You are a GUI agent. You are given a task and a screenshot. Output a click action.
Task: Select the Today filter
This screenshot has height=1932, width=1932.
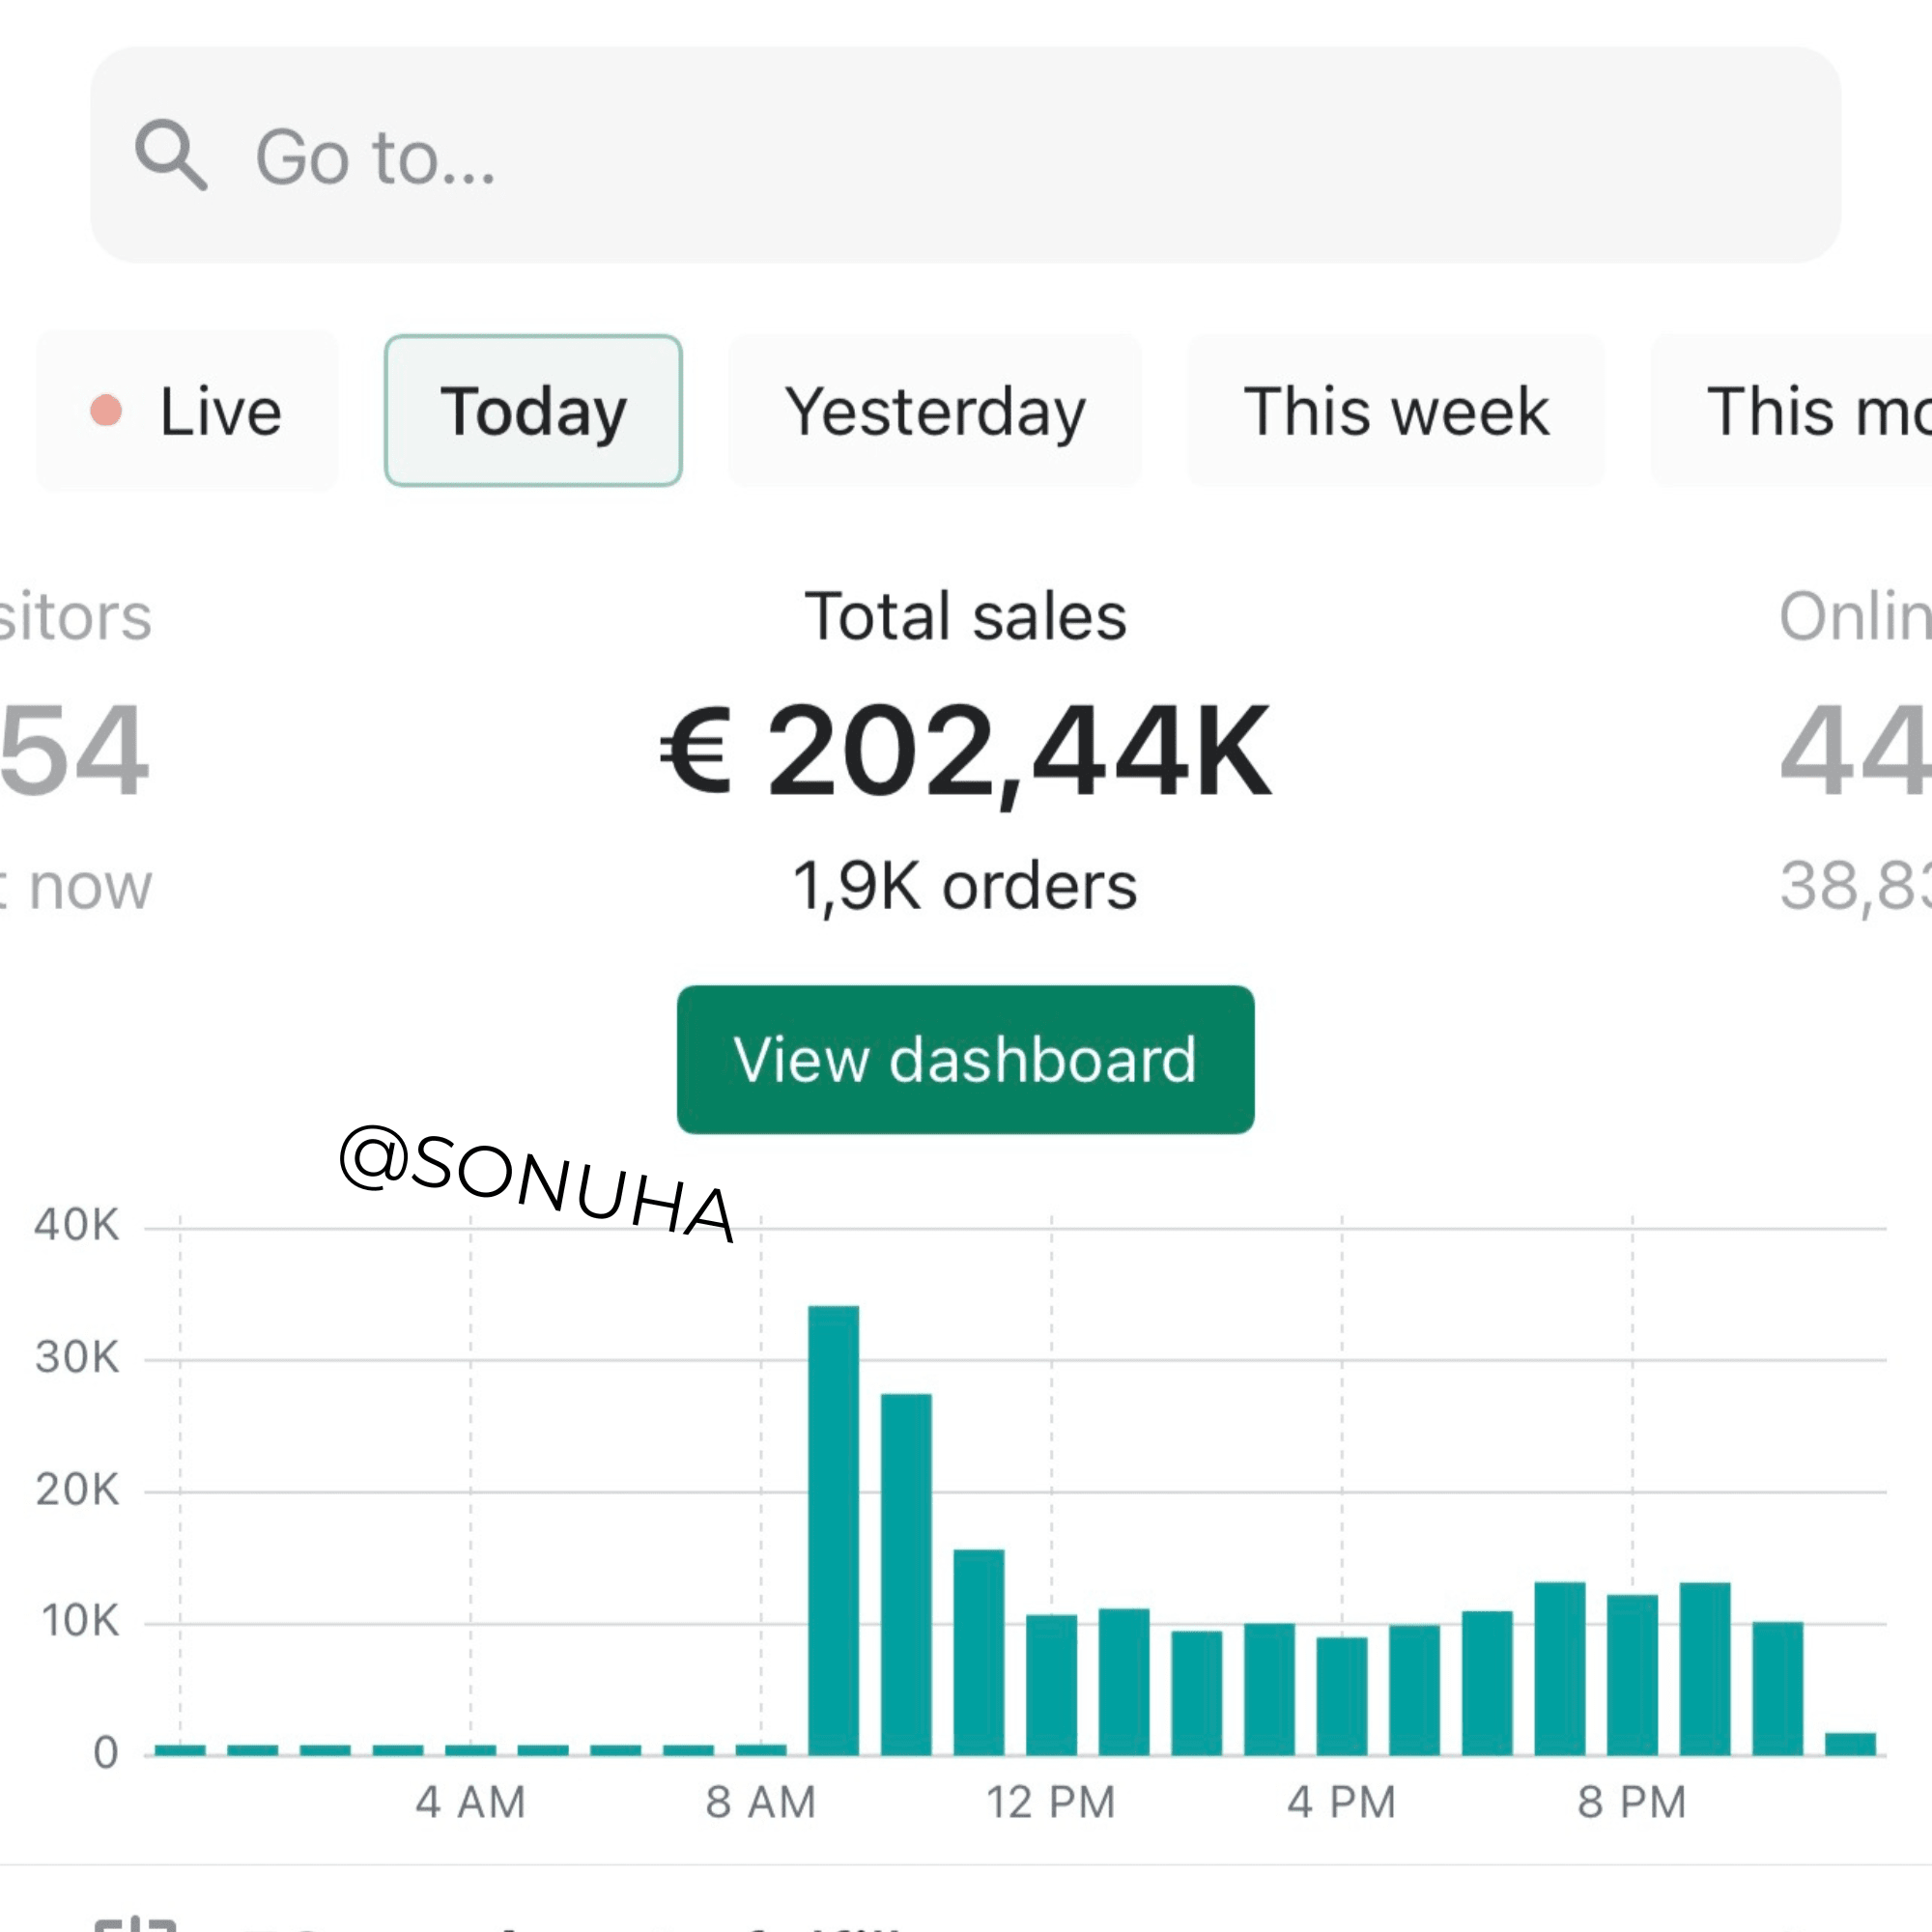pyautogui.click(x=532, y=410)
